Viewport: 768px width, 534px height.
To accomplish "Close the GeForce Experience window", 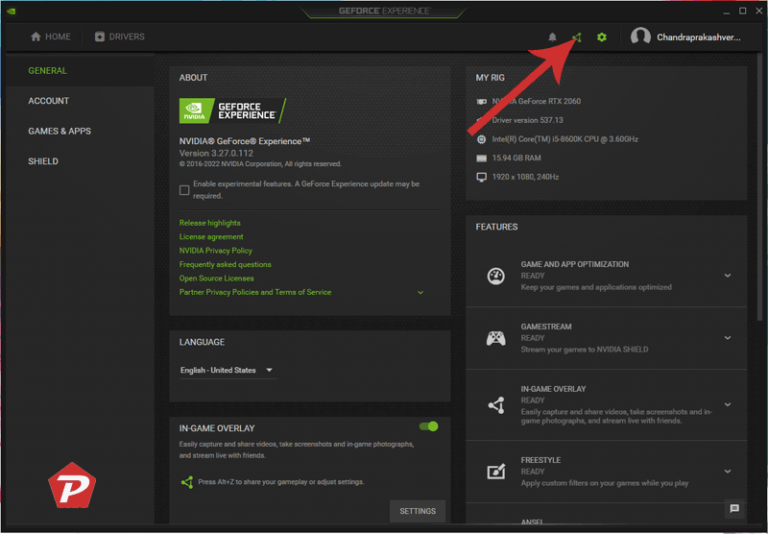I will pyautogui.click(x=759, y=11).
